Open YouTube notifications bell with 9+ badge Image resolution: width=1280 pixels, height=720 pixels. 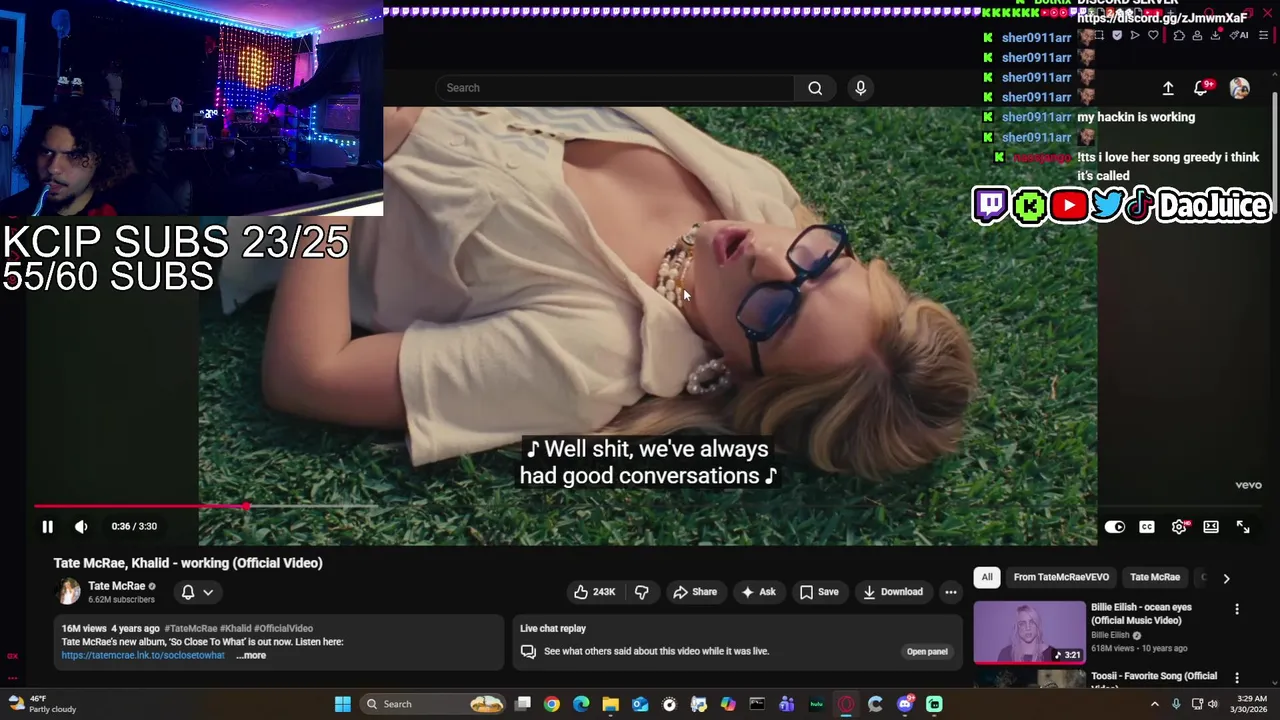[x=1202, y=88]
